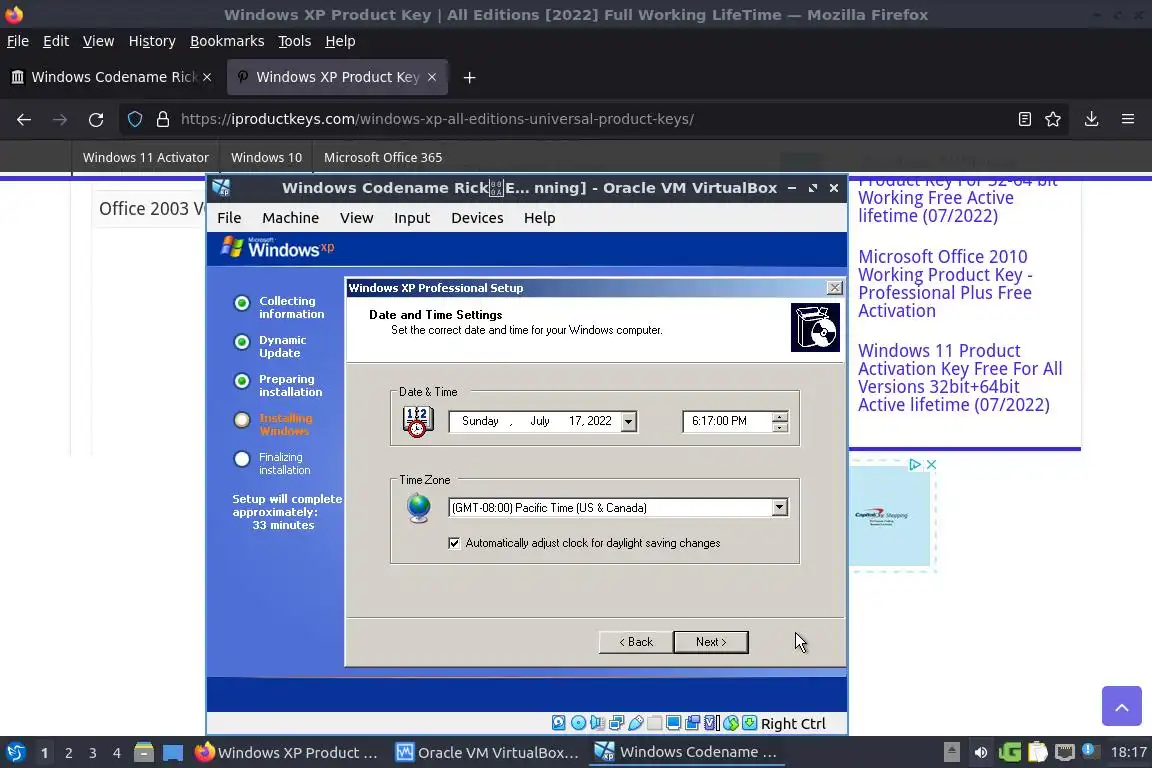Open VirtualBox File menu
1152x768 pixels.
point(229,218)
